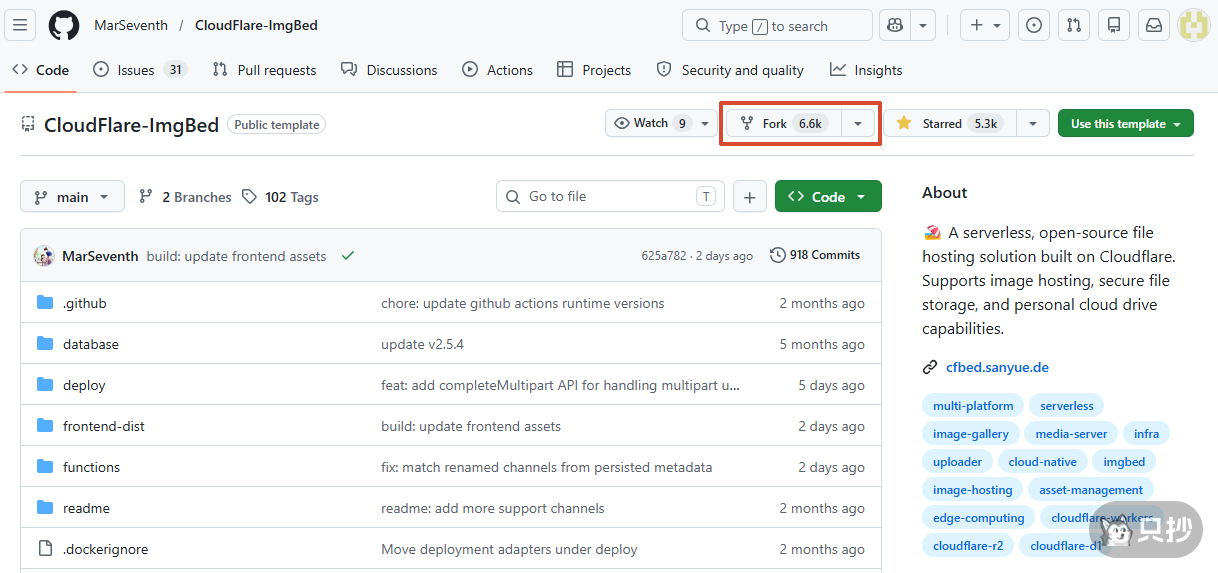
Task: Open the Copilot chat icon
Action: [x=895, y=25]
